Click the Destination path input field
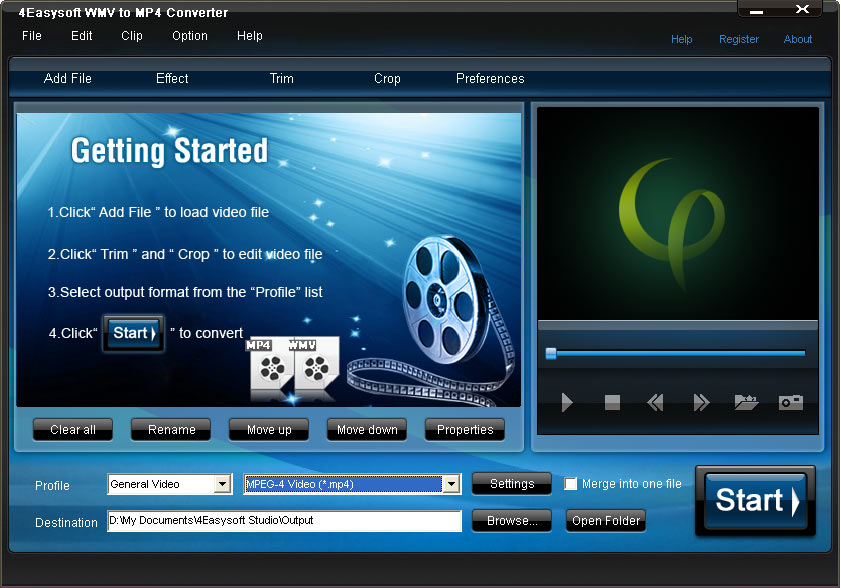The width and height of the screenshot is (841, 588). click(283, 520)
